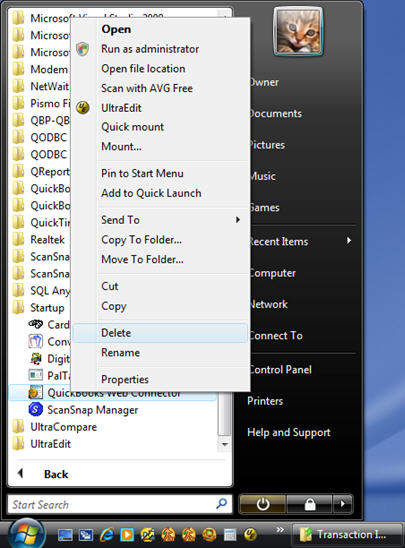Image resolution: width=405 pixels, height=548 pixels.
Task: Click the QuickBooks Web Connector icon
Action: [x=35, y=392]
